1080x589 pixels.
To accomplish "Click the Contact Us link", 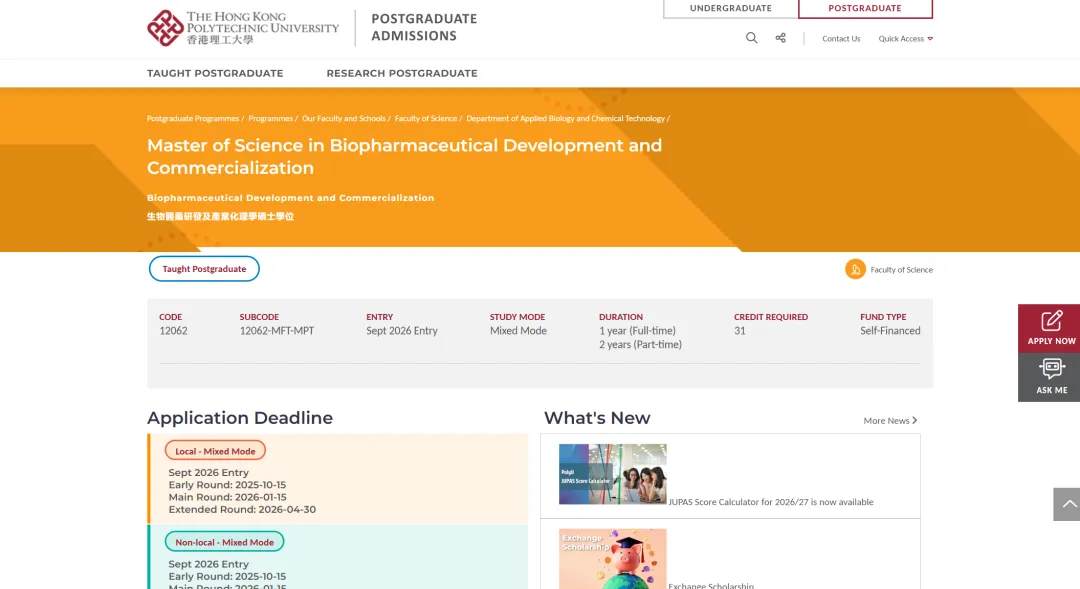I will 841,39.
